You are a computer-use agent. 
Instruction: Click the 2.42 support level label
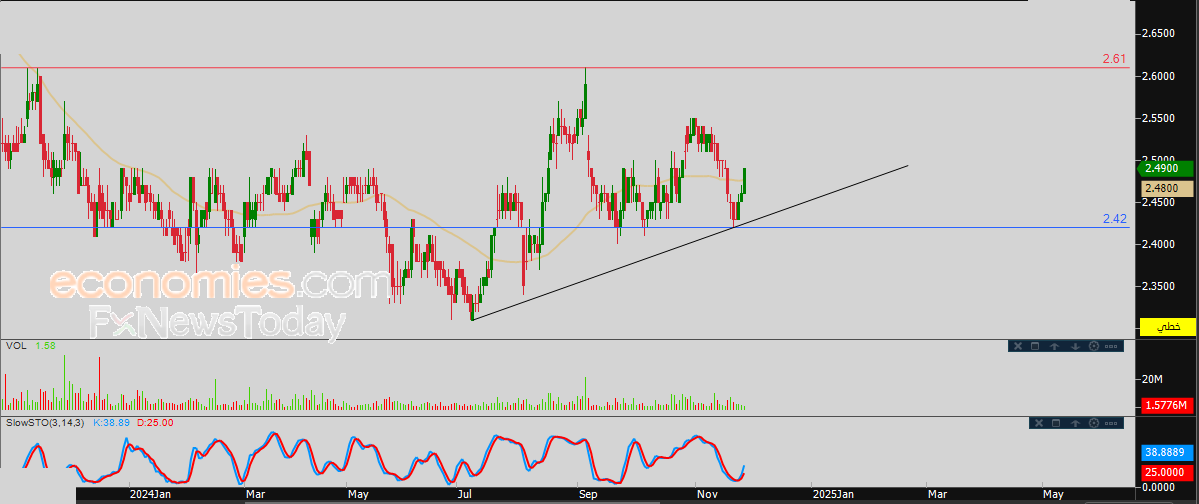coord(1114,219)
